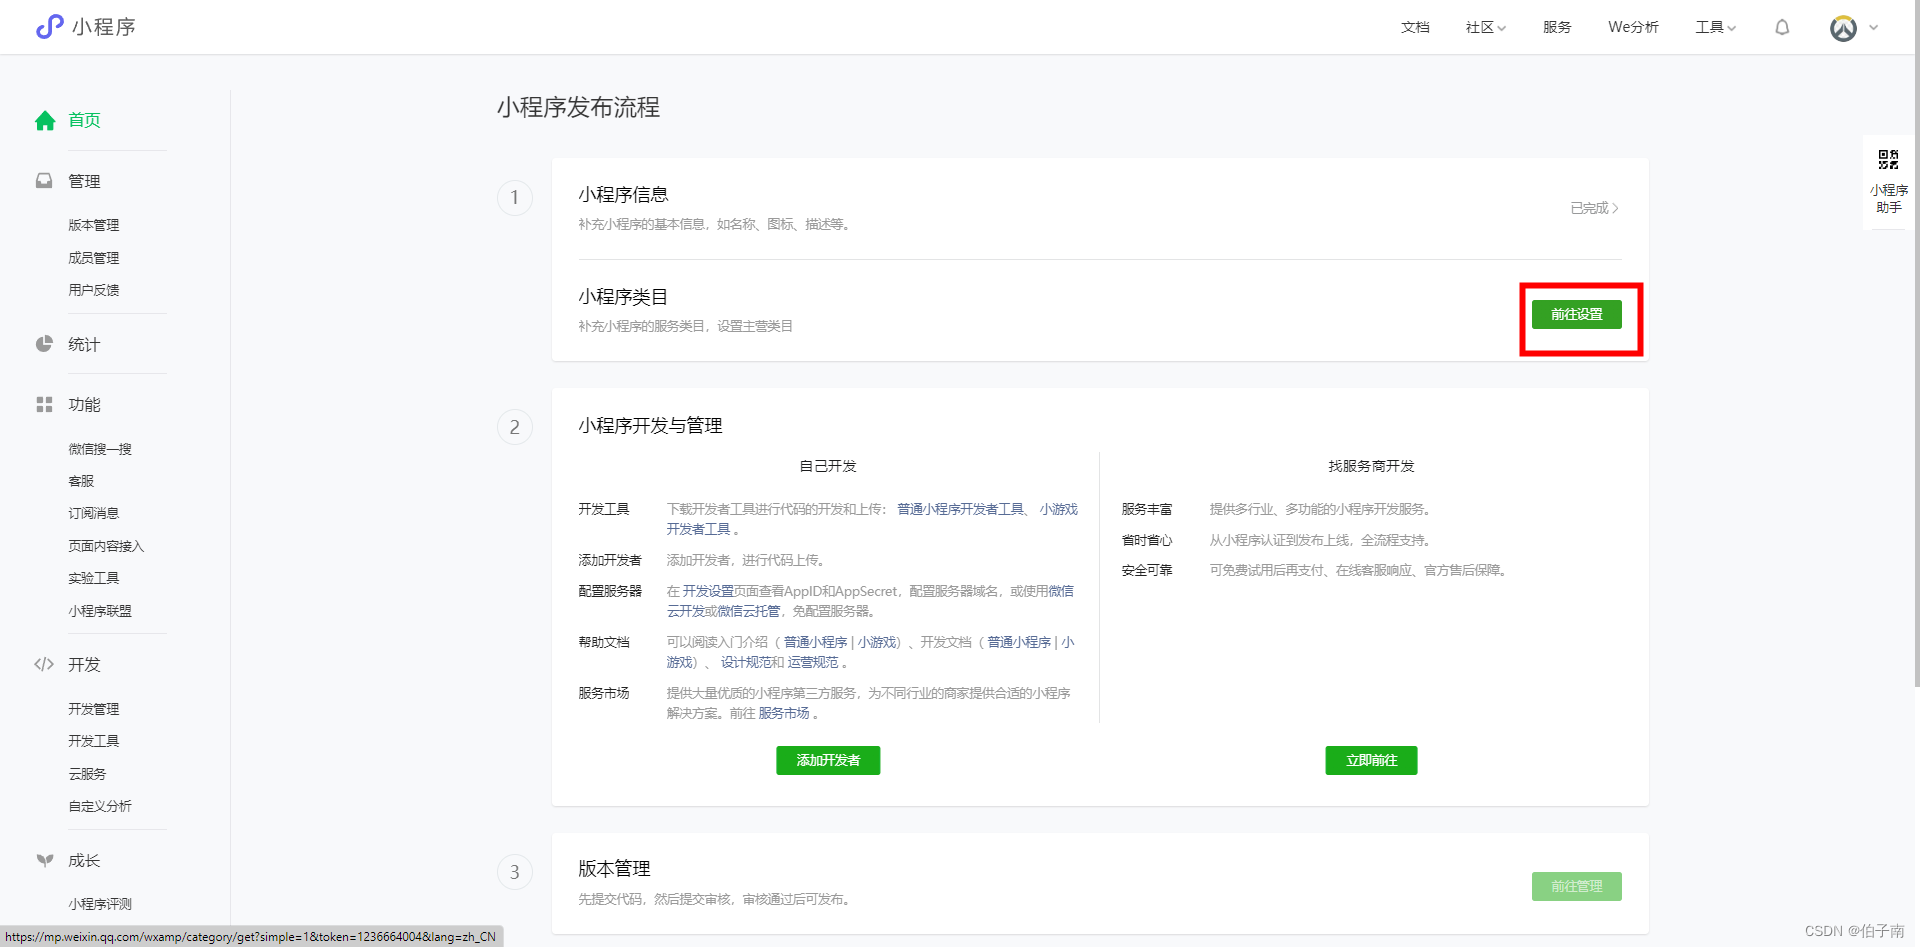The image size is (1920, 947).
Task: Open the 工具 dropdown
Action: click(1713, 27)
